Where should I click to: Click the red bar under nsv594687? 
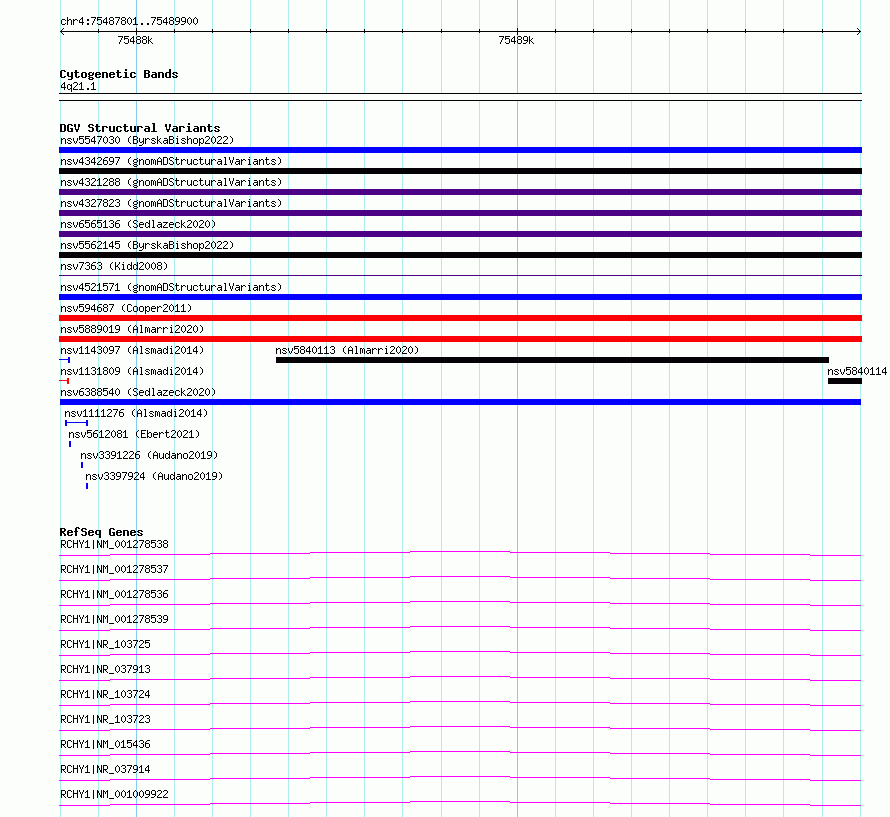coord(460,318)
